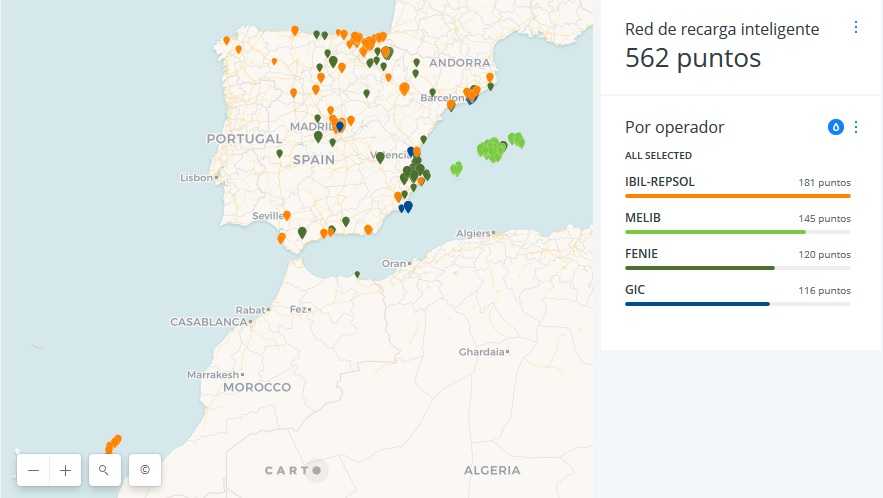Click the Rabat map label
The width and height of the screenshot is (883, 498).
click(250, 310)
